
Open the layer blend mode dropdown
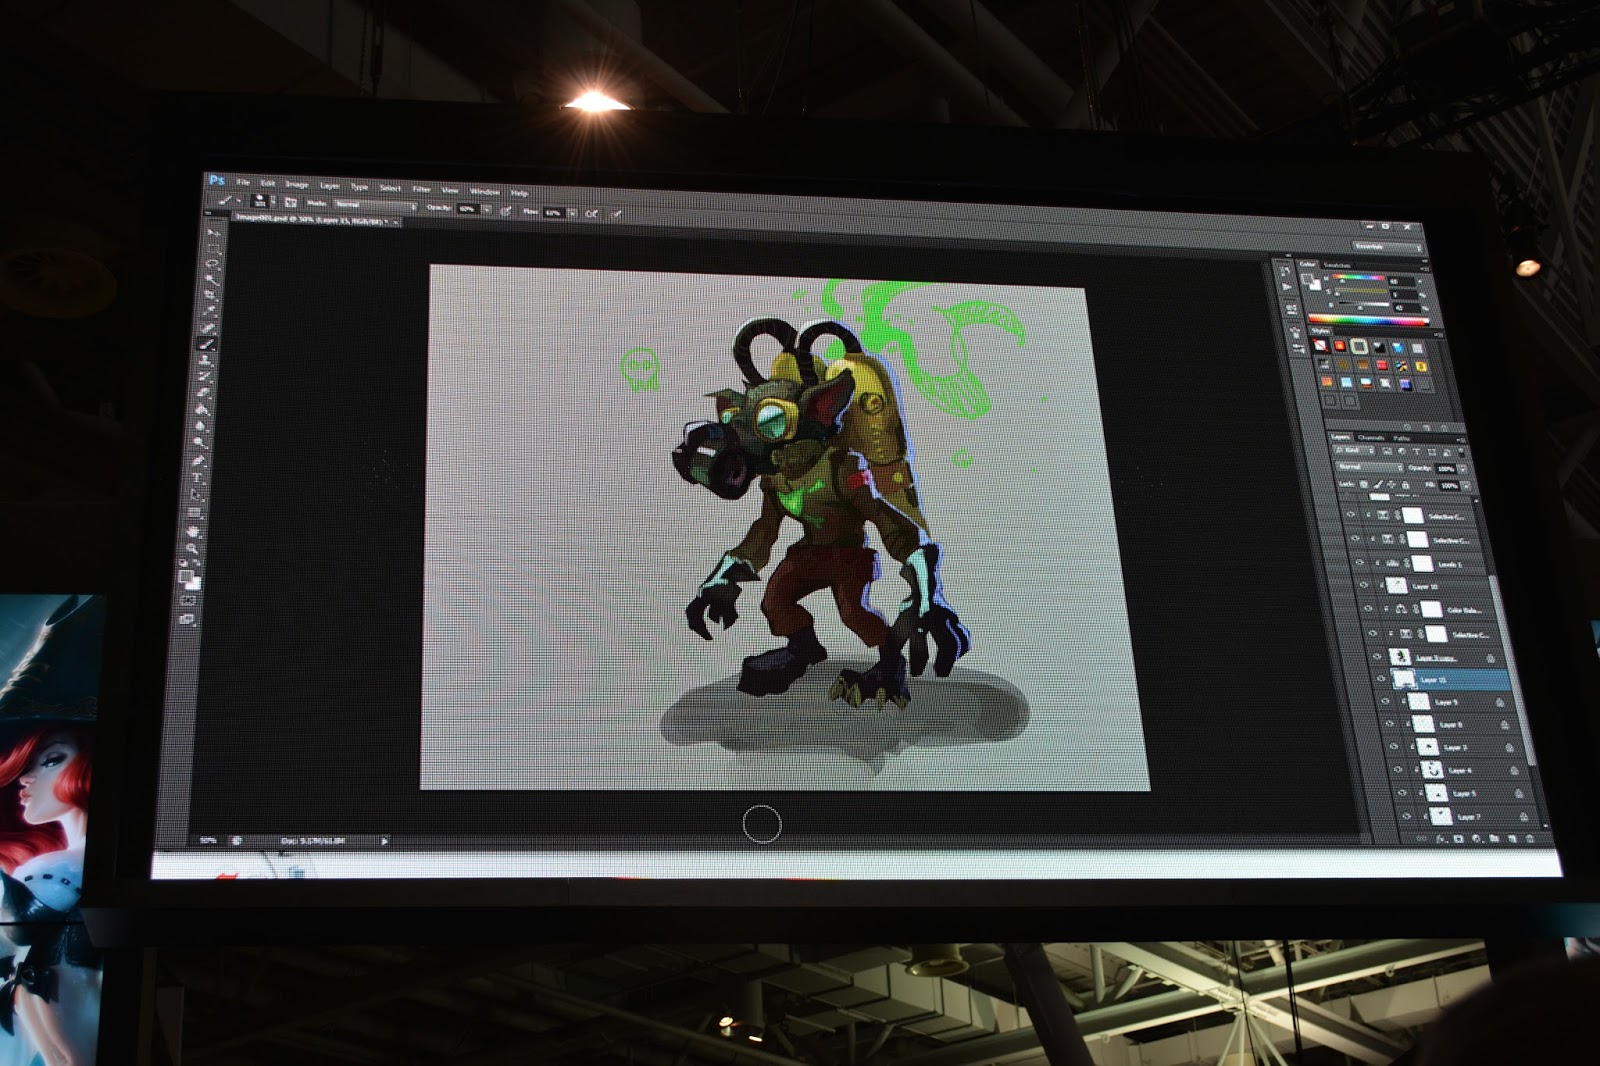tap(1370, 466)
